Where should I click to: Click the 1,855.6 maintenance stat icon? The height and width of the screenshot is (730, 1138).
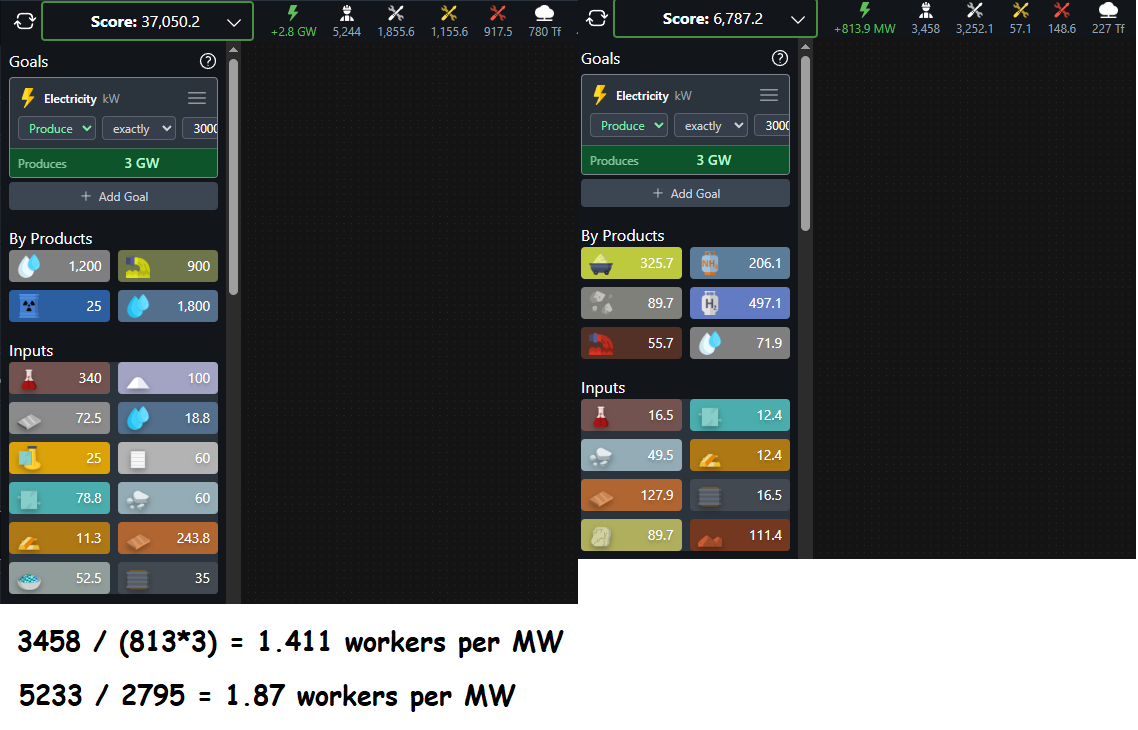point(396,12)
